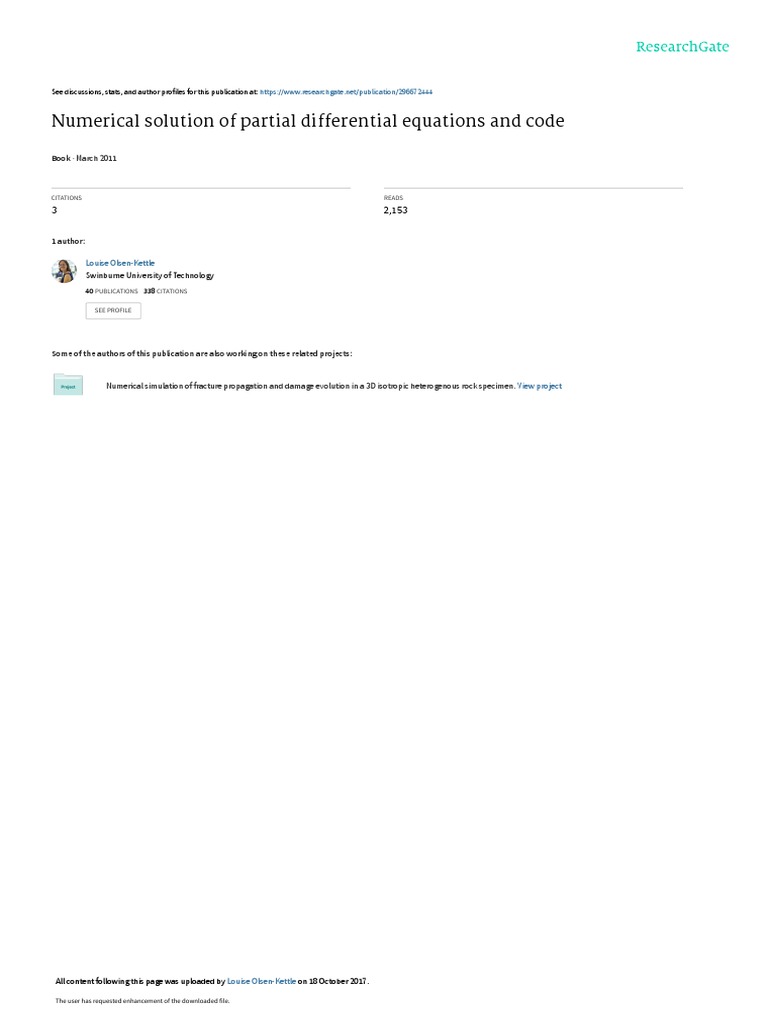The width and height of the screenshot is (768, 1024).
Task: Click the fracture propagation project description text
Action: [310, 386]
